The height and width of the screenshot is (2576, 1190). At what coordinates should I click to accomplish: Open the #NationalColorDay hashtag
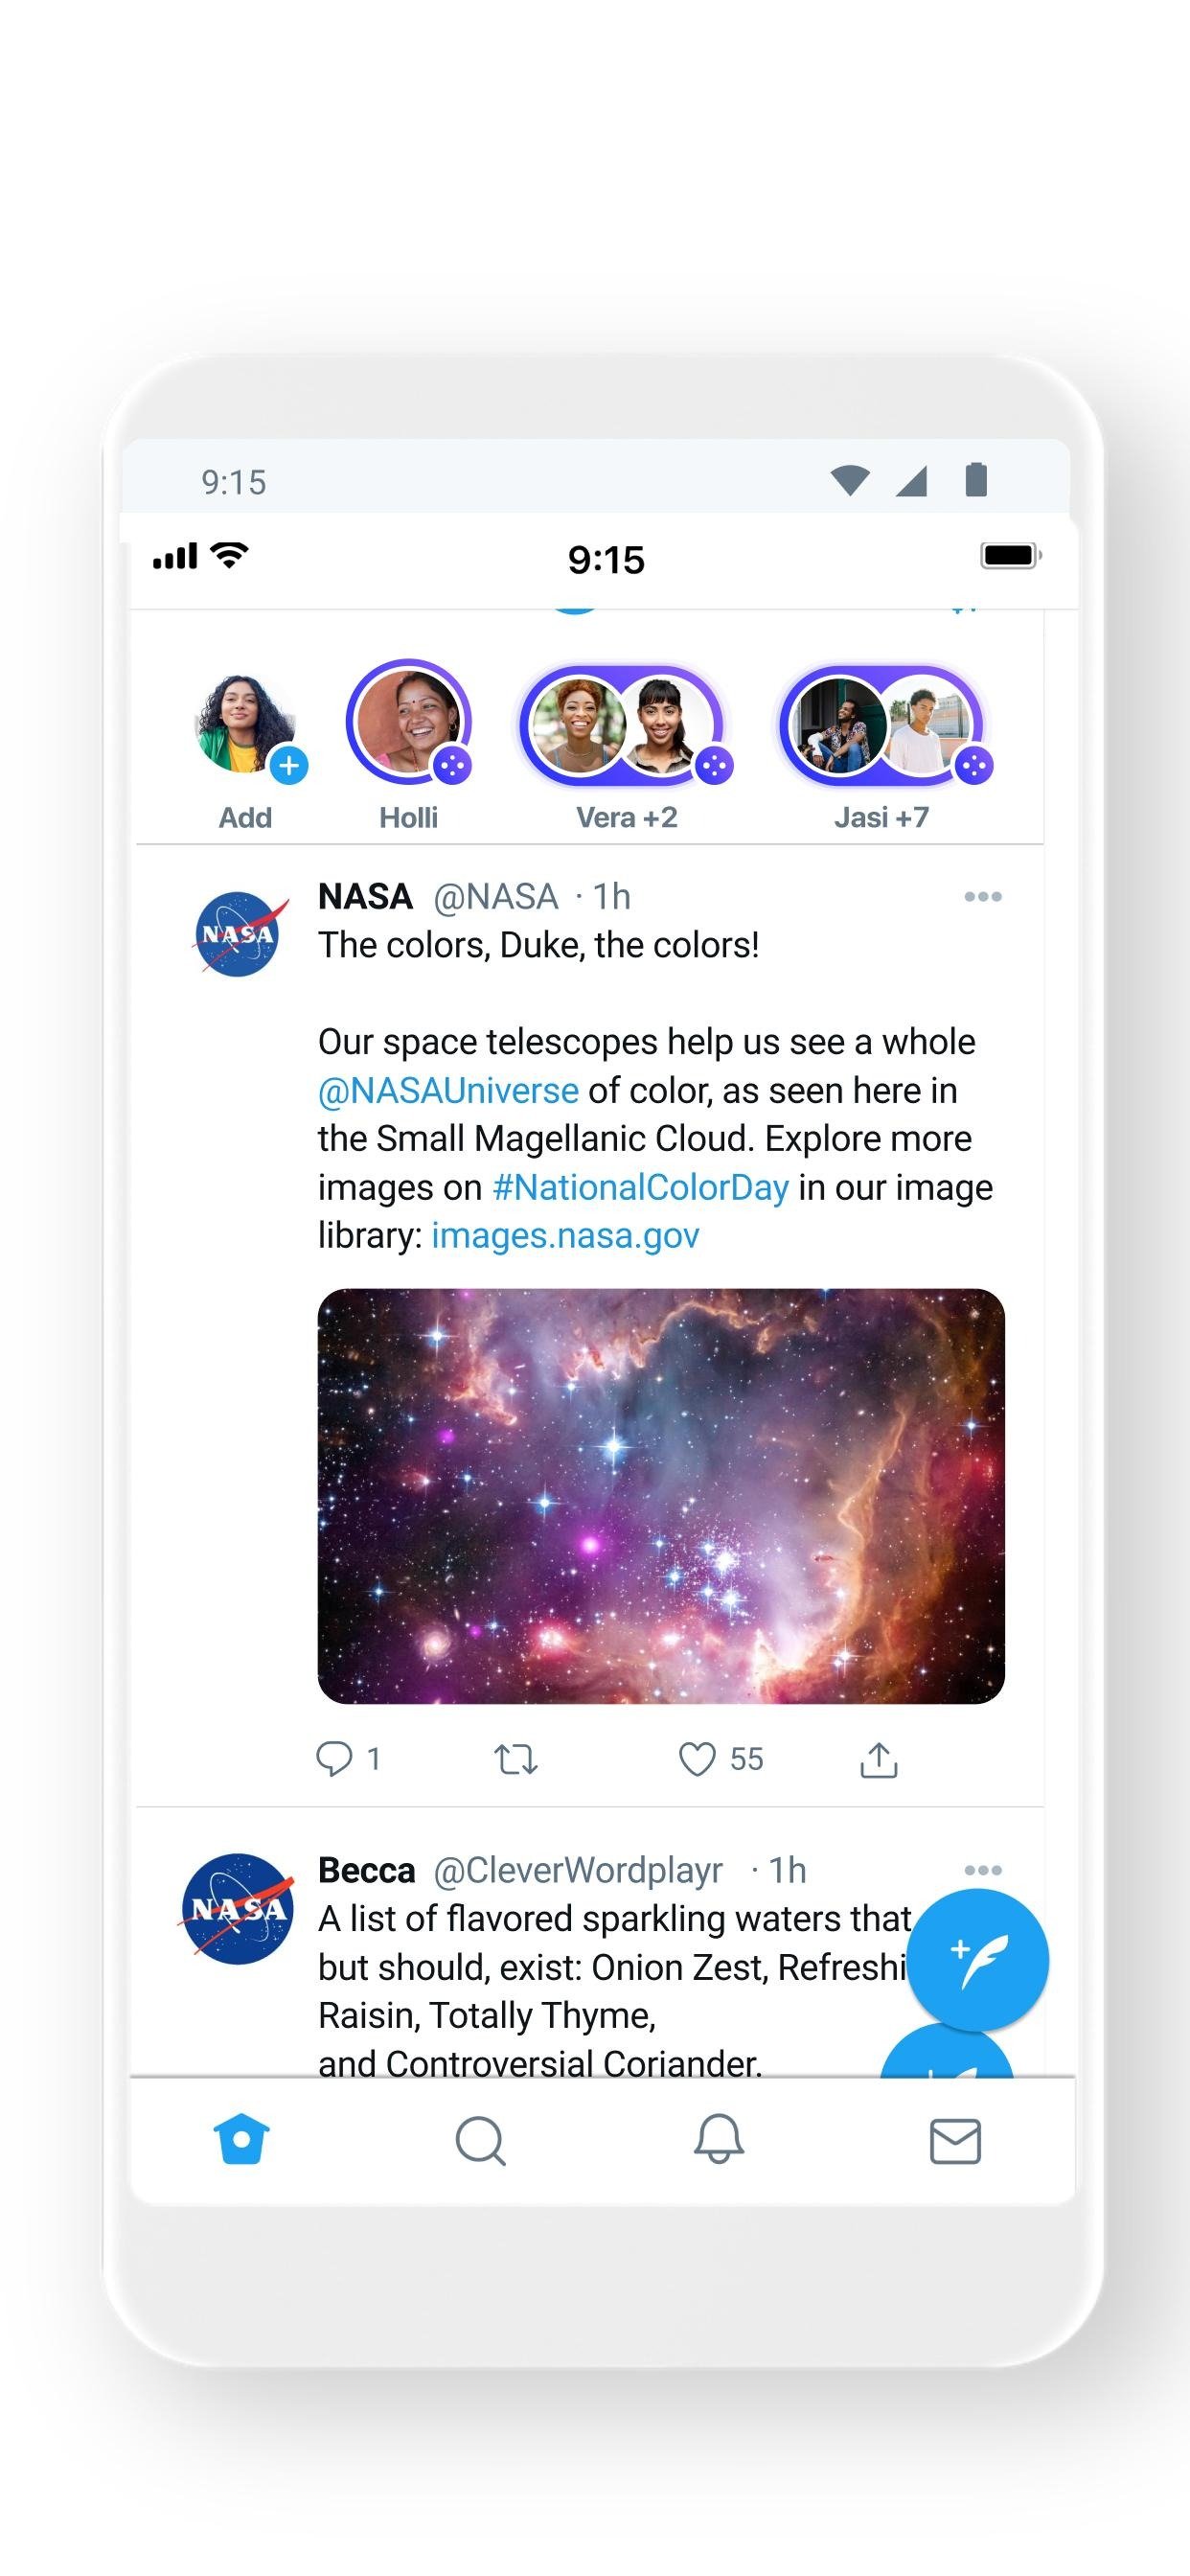(641, 1187)
